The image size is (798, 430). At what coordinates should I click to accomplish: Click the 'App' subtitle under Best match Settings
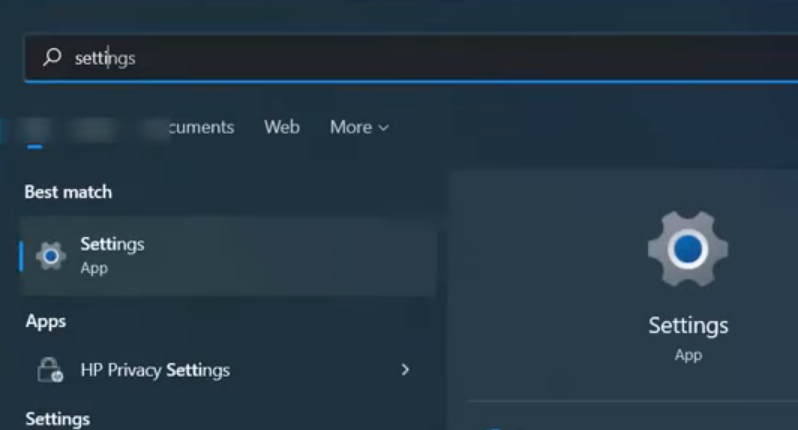pyautogui.click(x=94, y=268)
